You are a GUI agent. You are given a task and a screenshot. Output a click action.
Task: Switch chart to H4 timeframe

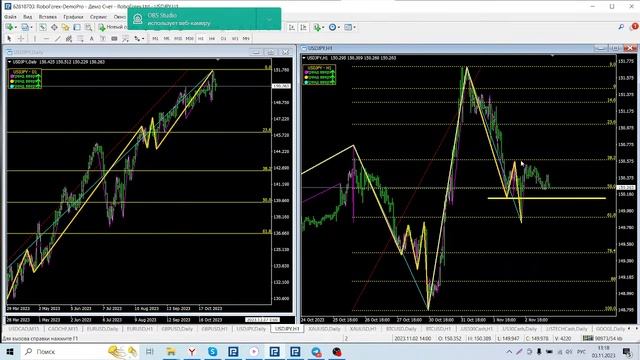(x=212, y=38)
